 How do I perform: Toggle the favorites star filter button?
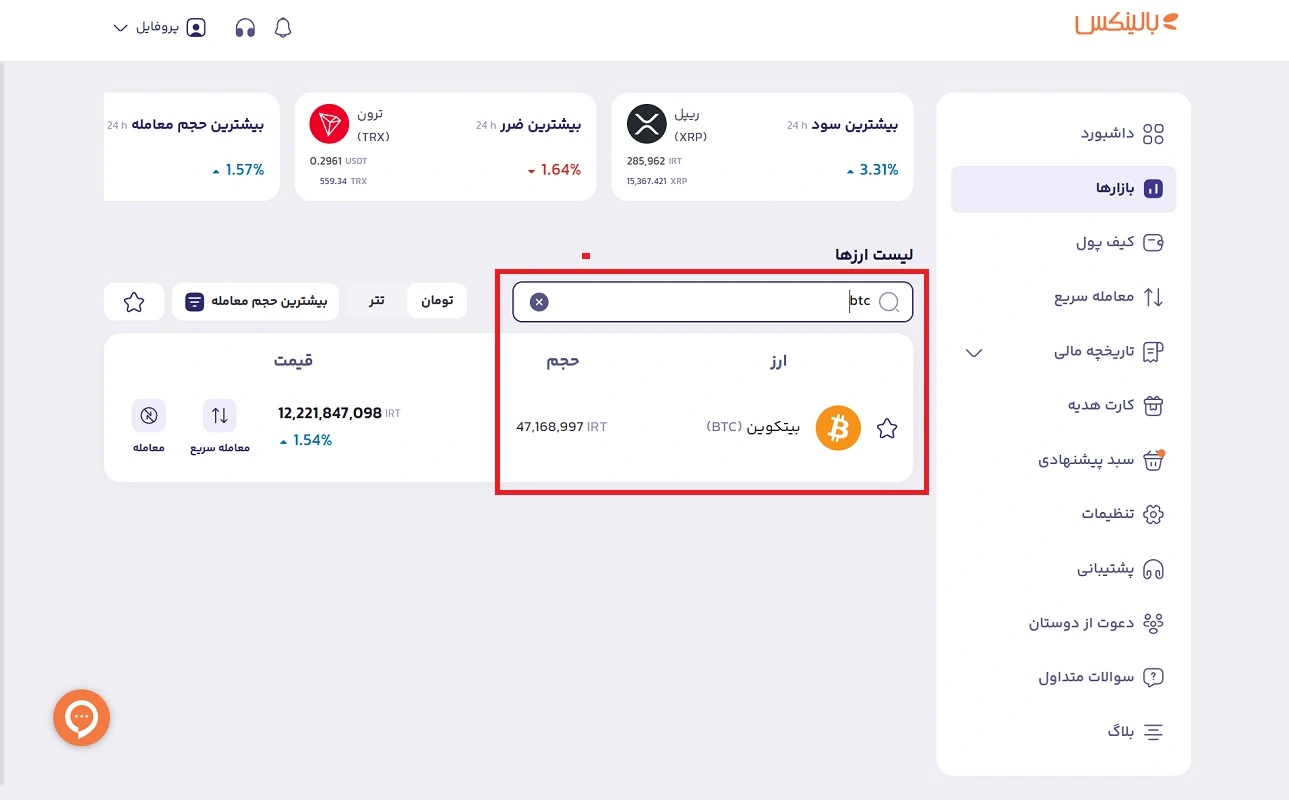coord(134,301)
